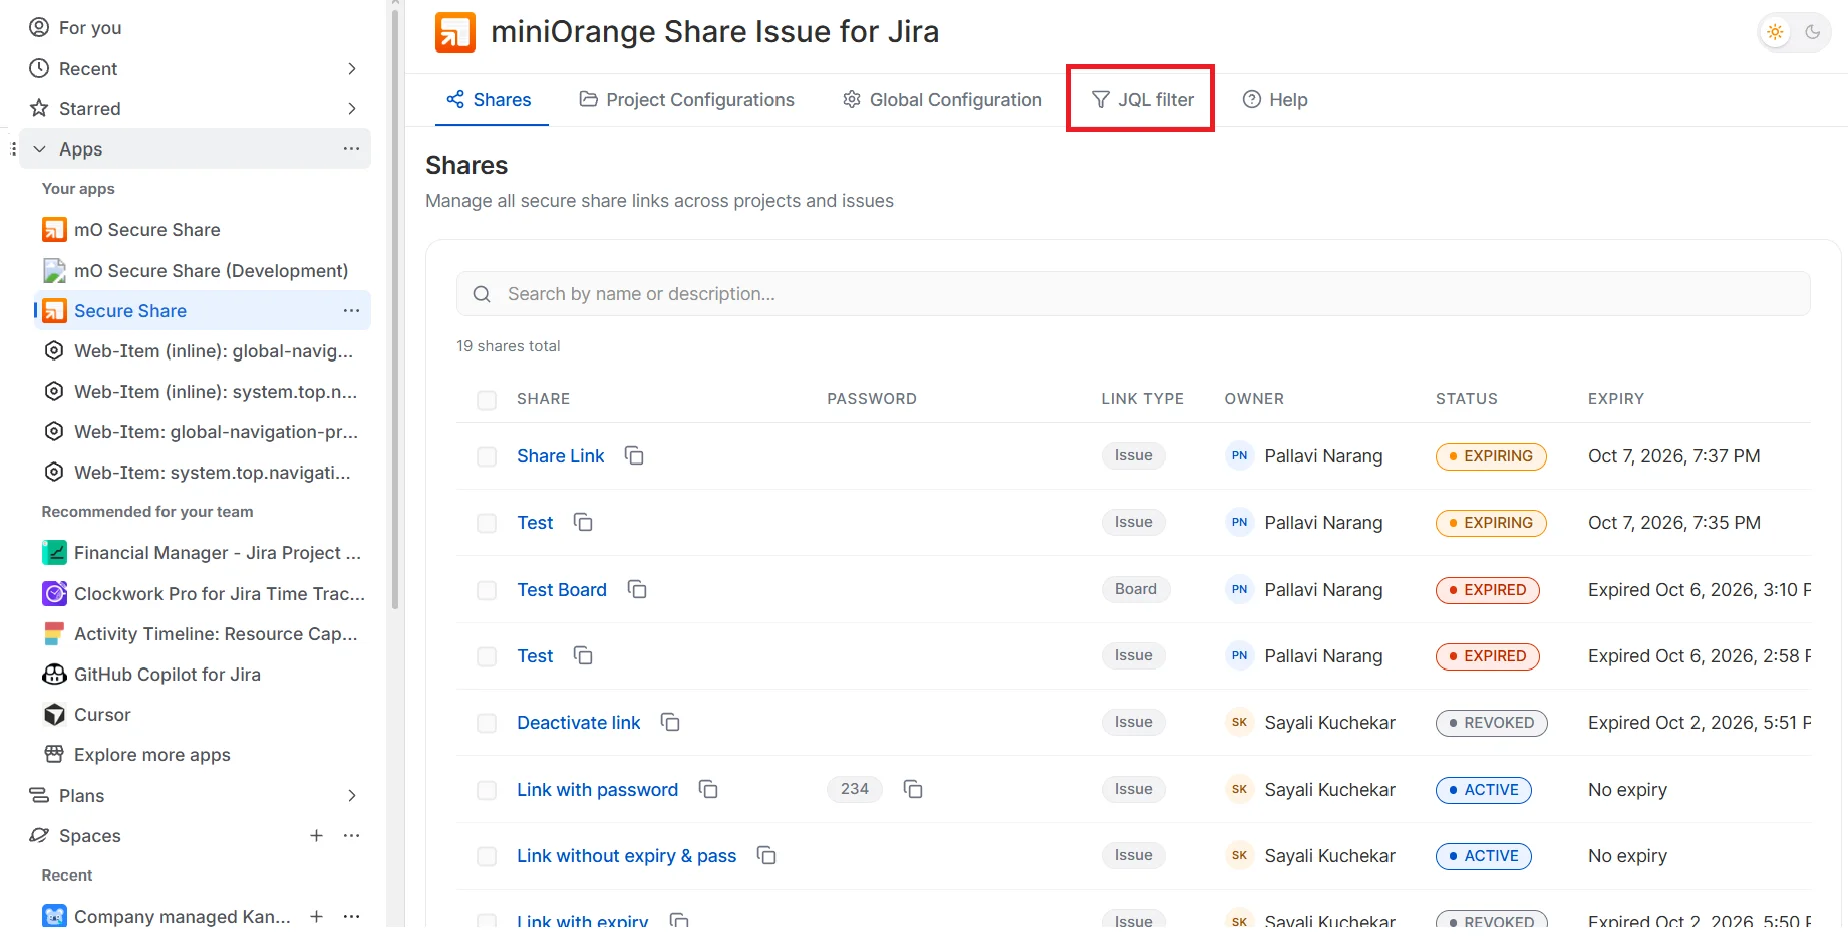Screen dimensions: 1848x945
Task: Open Project Configurations tab
Action: pyautogui.click(x=687, y=100)
